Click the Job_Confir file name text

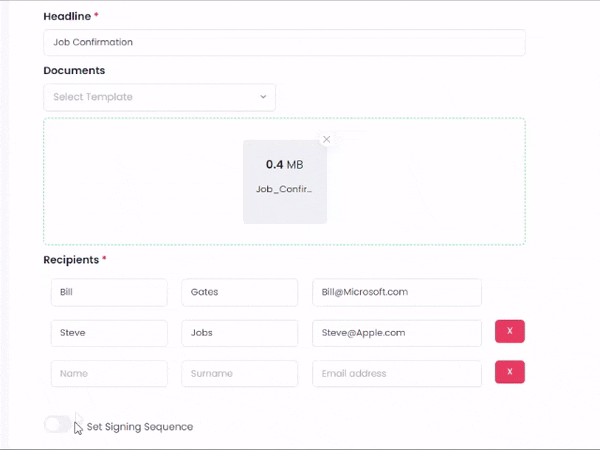click(284, 189)
